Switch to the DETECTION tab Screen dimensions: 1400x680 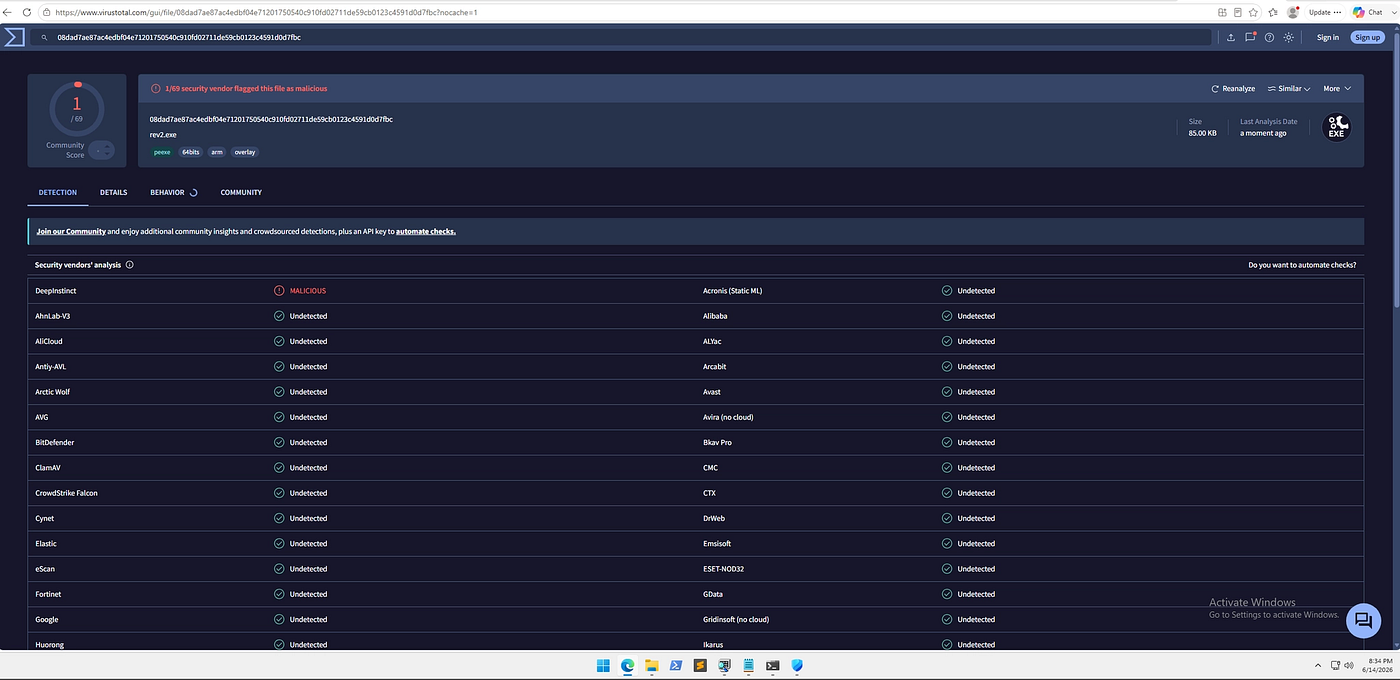(x=58, y=192)
